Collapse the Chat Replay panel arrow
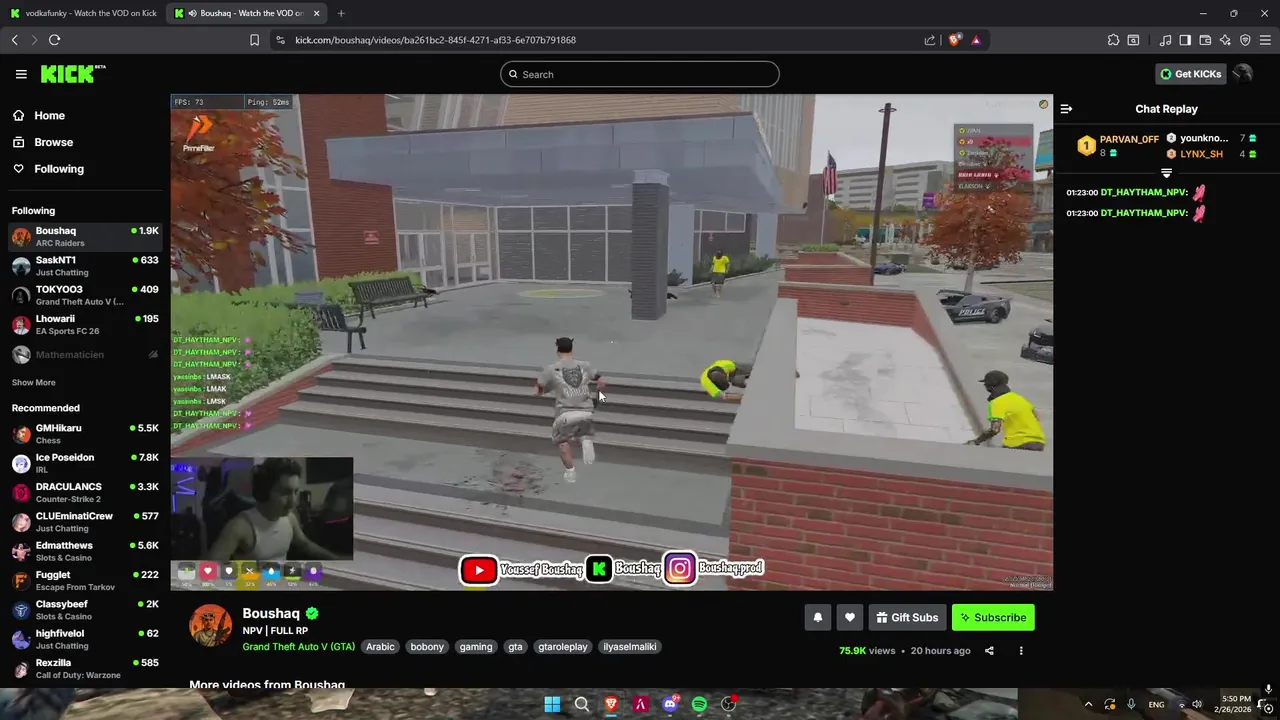 pos(1066,109)
